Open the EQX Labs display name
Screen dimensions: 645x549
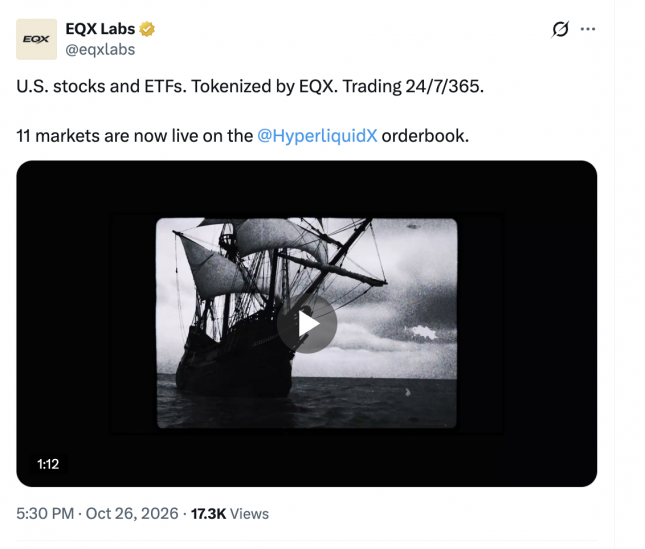[100, 29]
